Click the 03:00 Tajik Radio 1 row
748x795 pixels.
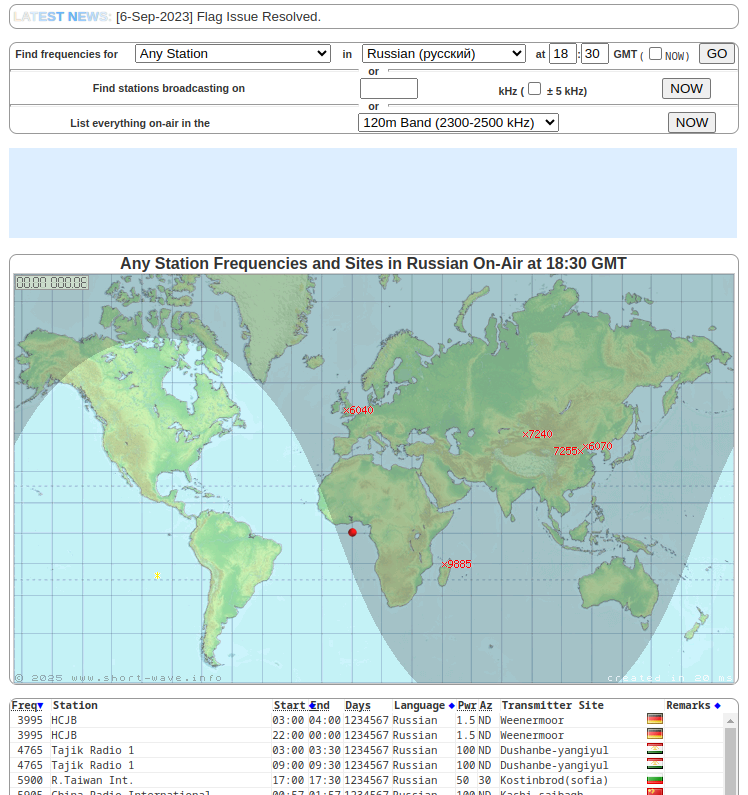coord(366,750)
